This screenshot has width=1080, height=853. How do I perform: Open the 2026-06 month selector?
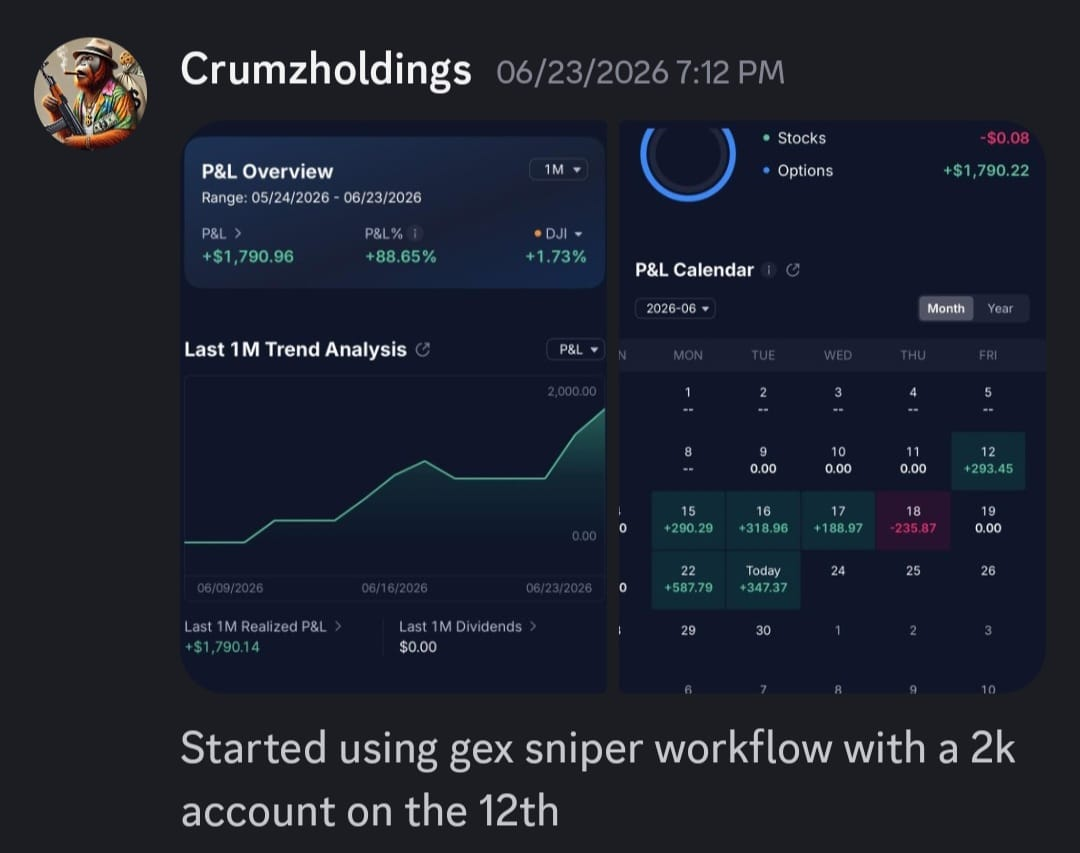pyautogui.click(x=676, y=308)
